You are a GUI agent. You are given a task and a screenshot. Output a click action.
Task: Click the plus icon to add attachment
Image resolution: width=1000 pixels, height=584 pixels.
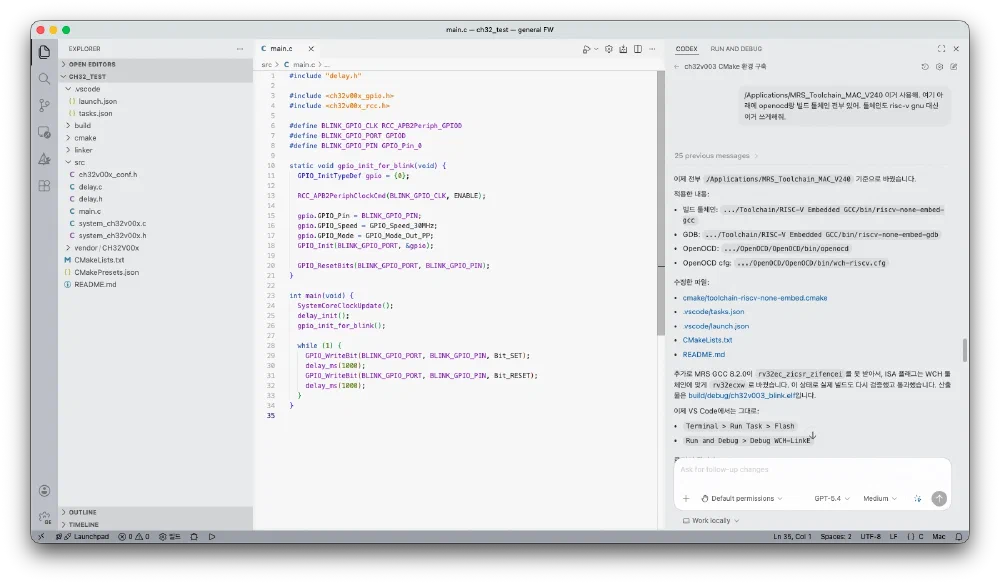[x=686, y=498]
